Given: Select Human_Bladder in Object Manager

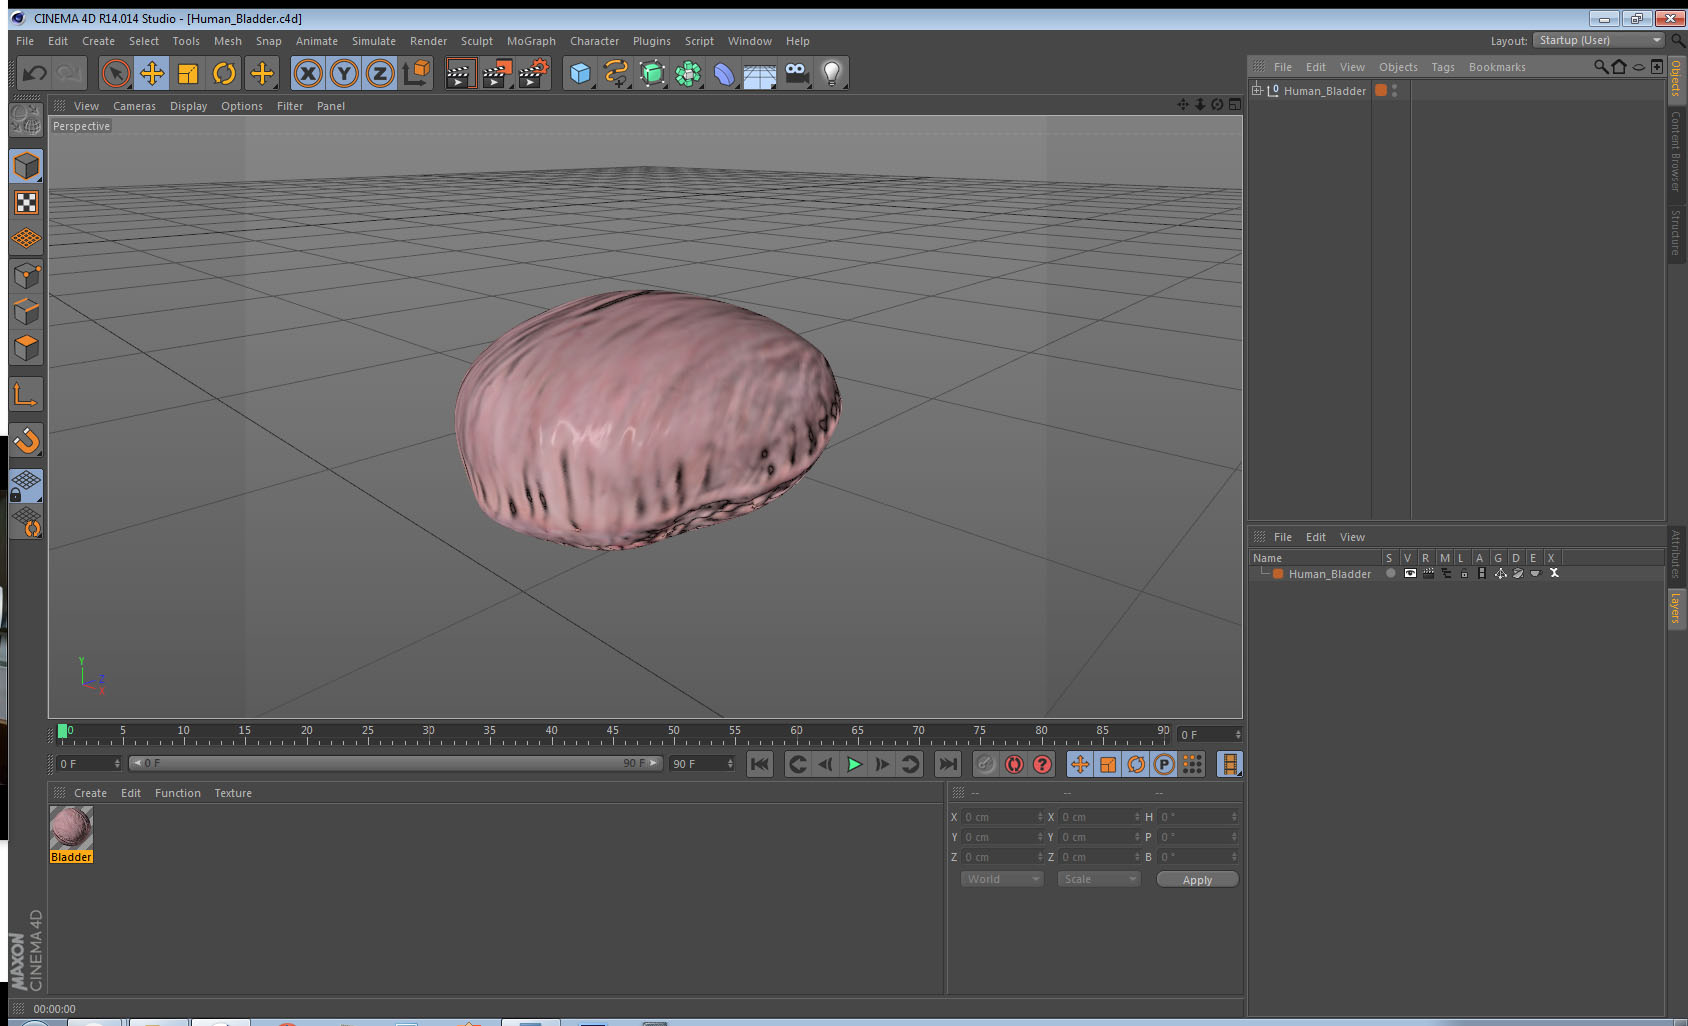Looking at the screenshot, I should tap(1324, 91).
